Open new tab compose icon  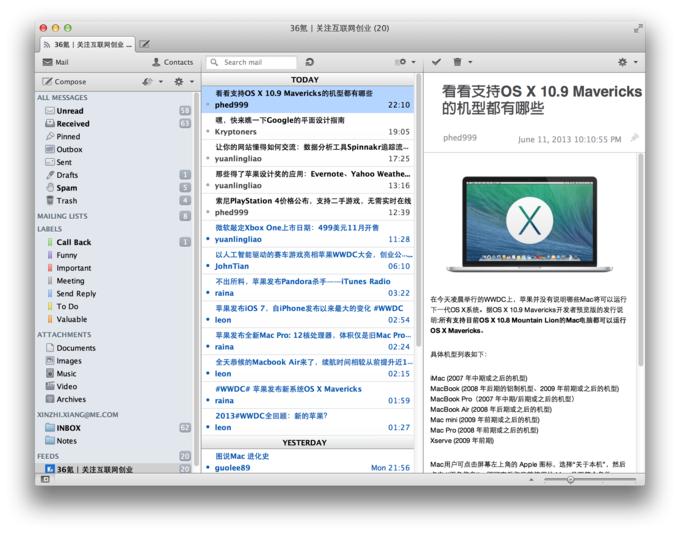coord(144,44)
